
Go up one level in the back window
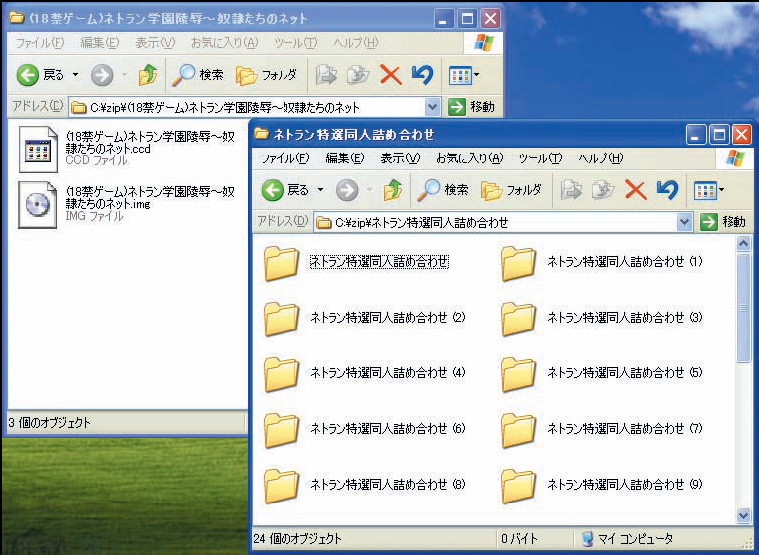pos(148,75)
